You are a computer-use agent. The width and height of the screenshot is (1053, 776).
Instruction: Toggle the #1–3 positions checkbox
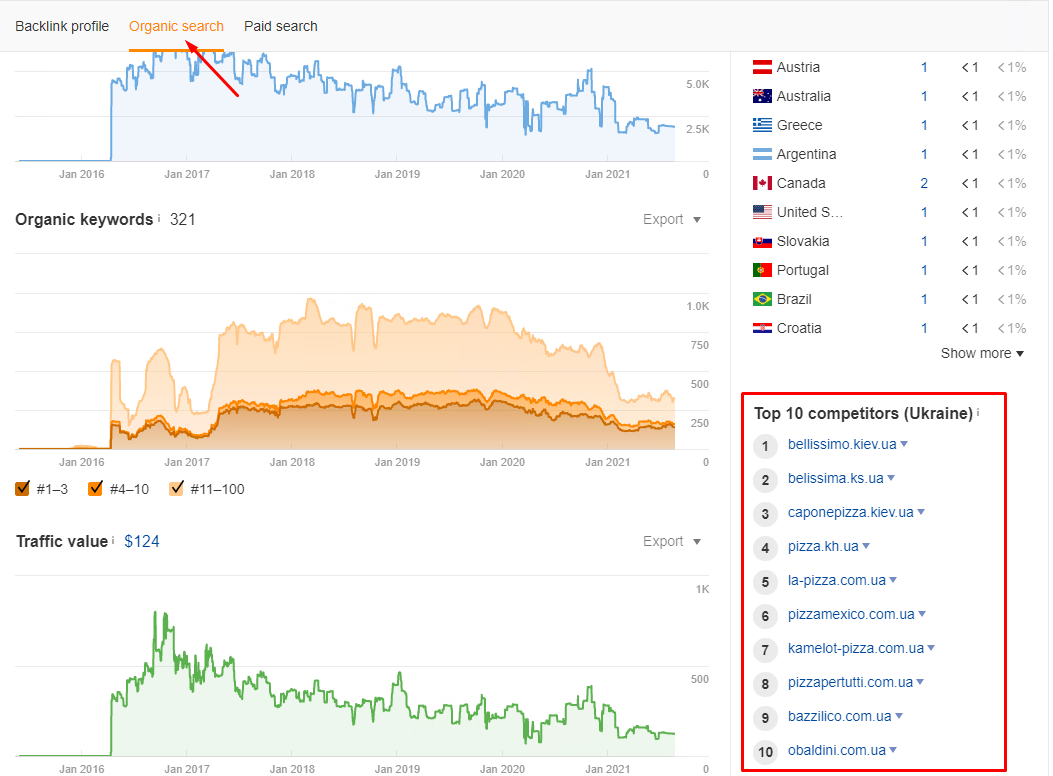click(x=23, y=489)
